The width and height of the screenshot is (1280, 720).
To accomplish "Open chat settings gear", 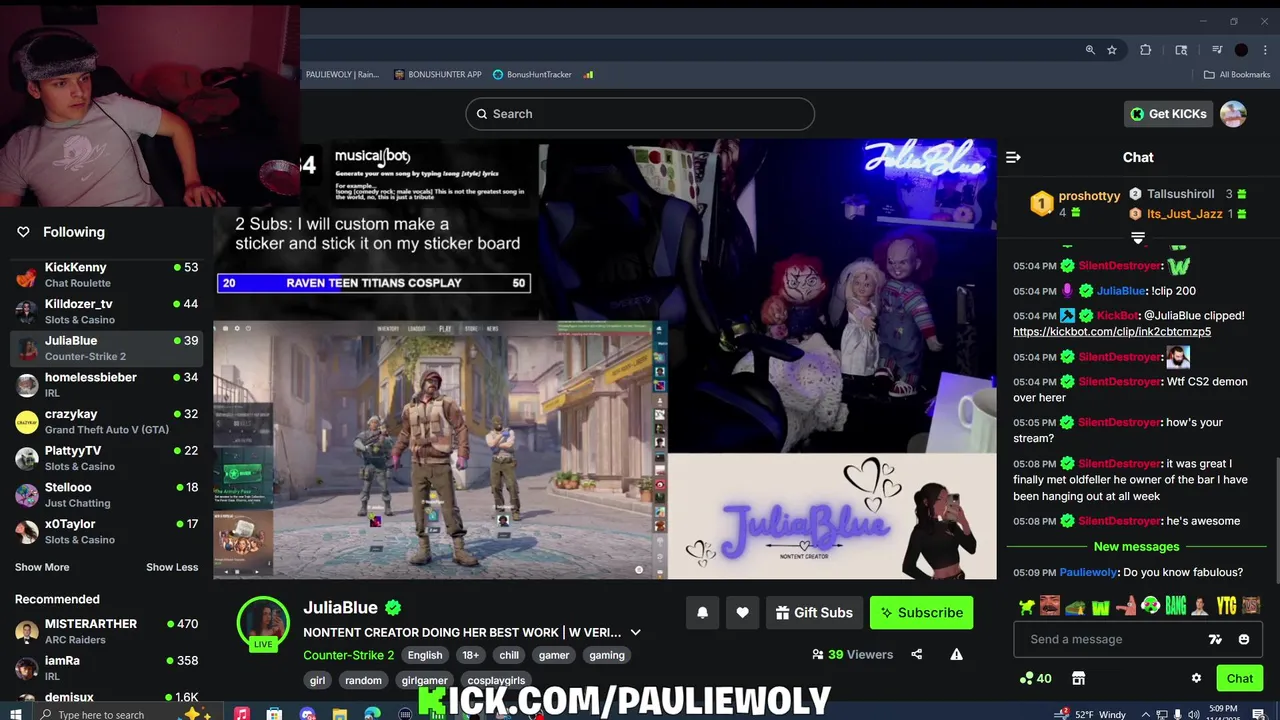I will (1196, 678).
